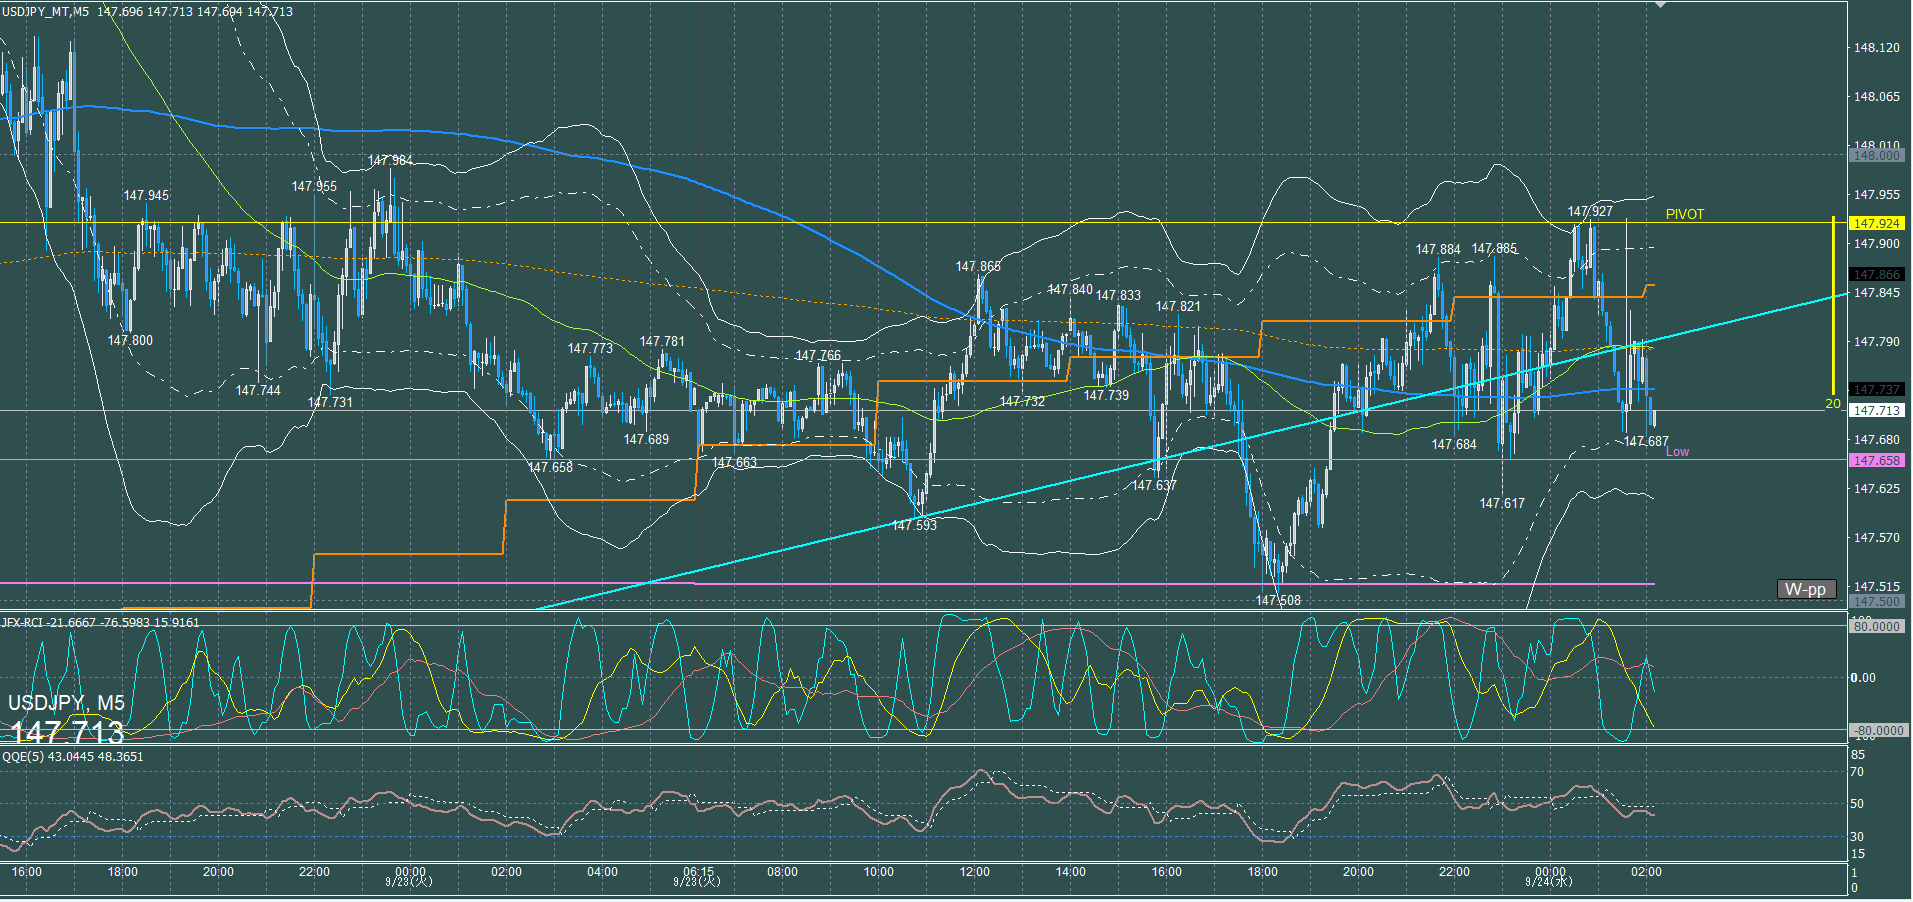The width and height of the screenshot is (1913, 902).
Task: Click the 80.0000 RCI level tag
Action: [x=1876, y=626]
